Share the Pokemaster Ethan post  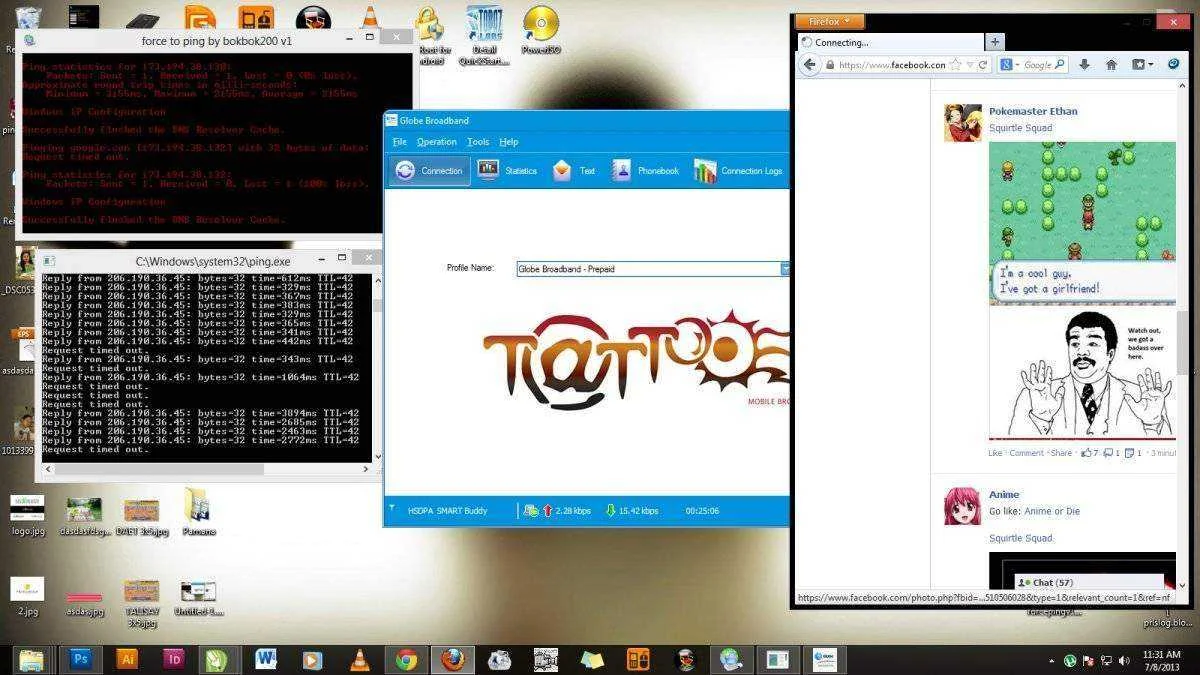point(1061,453)
